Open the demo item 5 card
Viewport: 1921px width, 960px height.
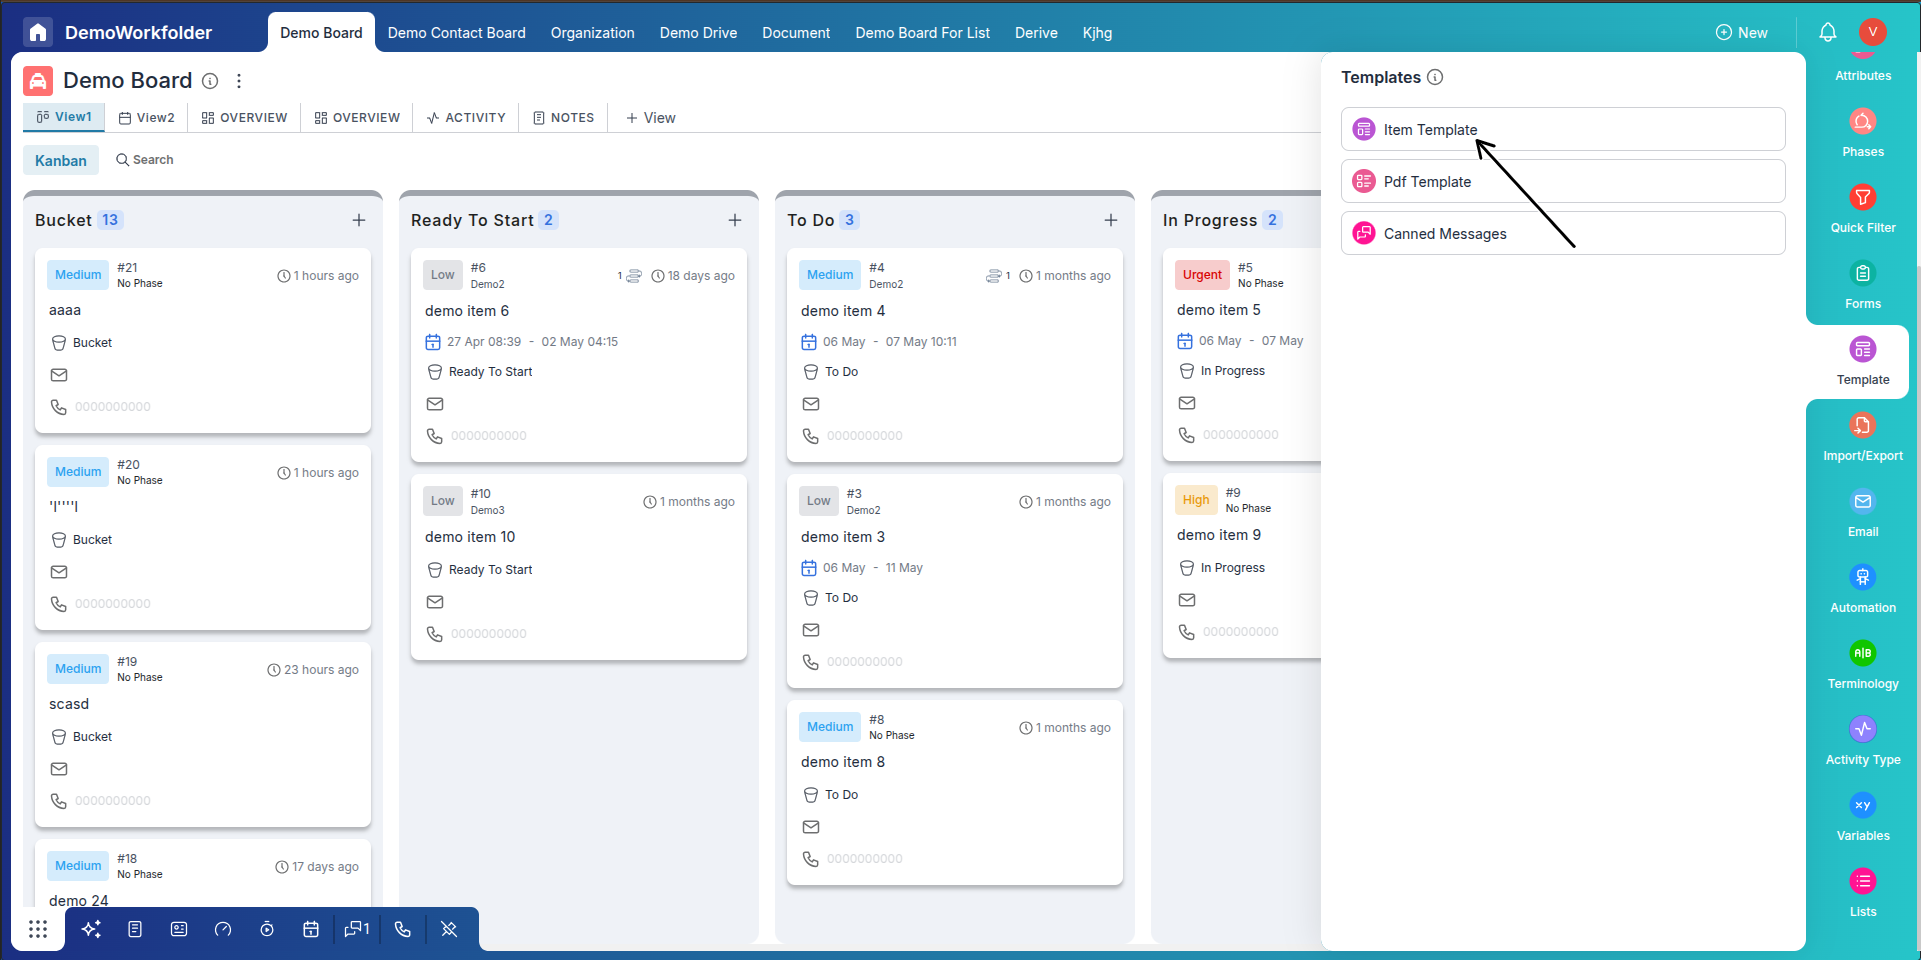coord(1242,354)
